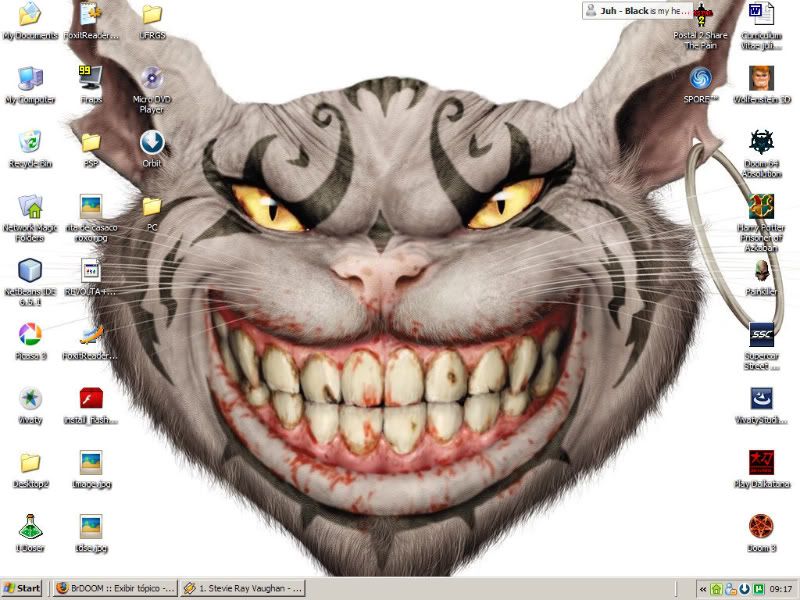Viewport: 800px width, 600px height.
Task: Switch to Stevie Ray Vaughan taskbar window
Action: click(243, 588)
